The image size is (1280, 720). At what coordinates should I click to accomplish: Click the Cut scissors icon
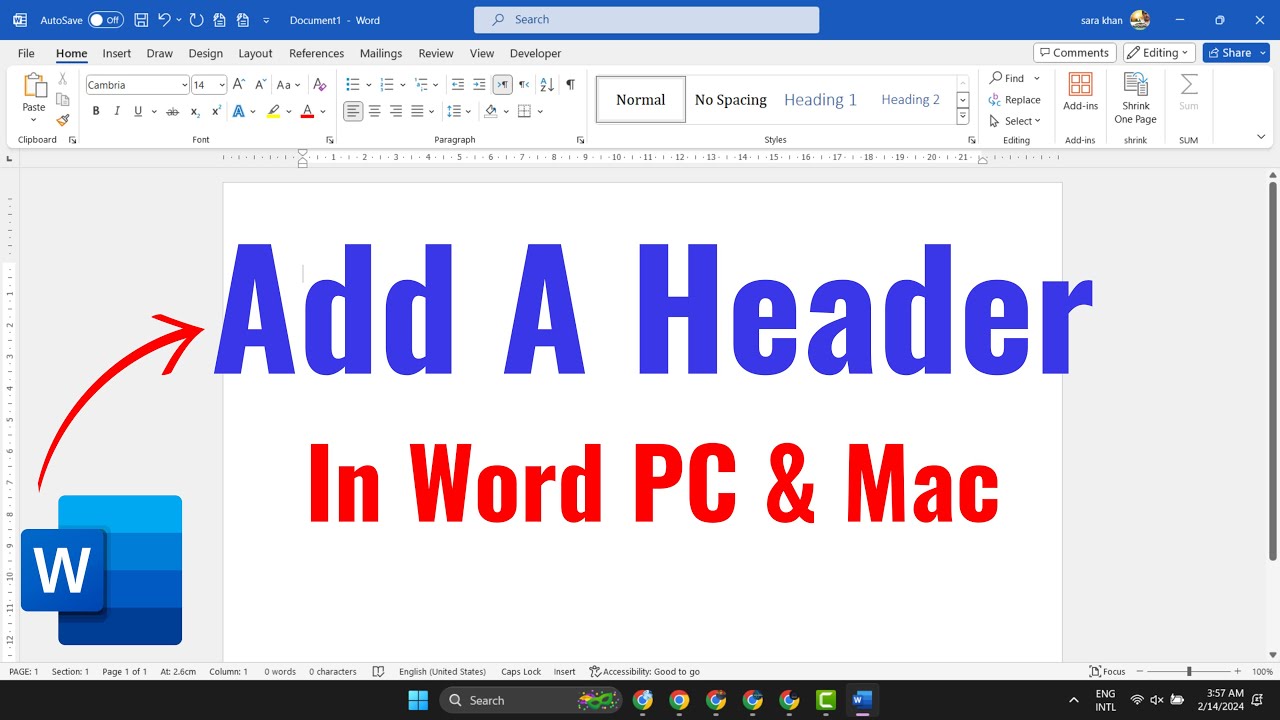pos(62,79)
